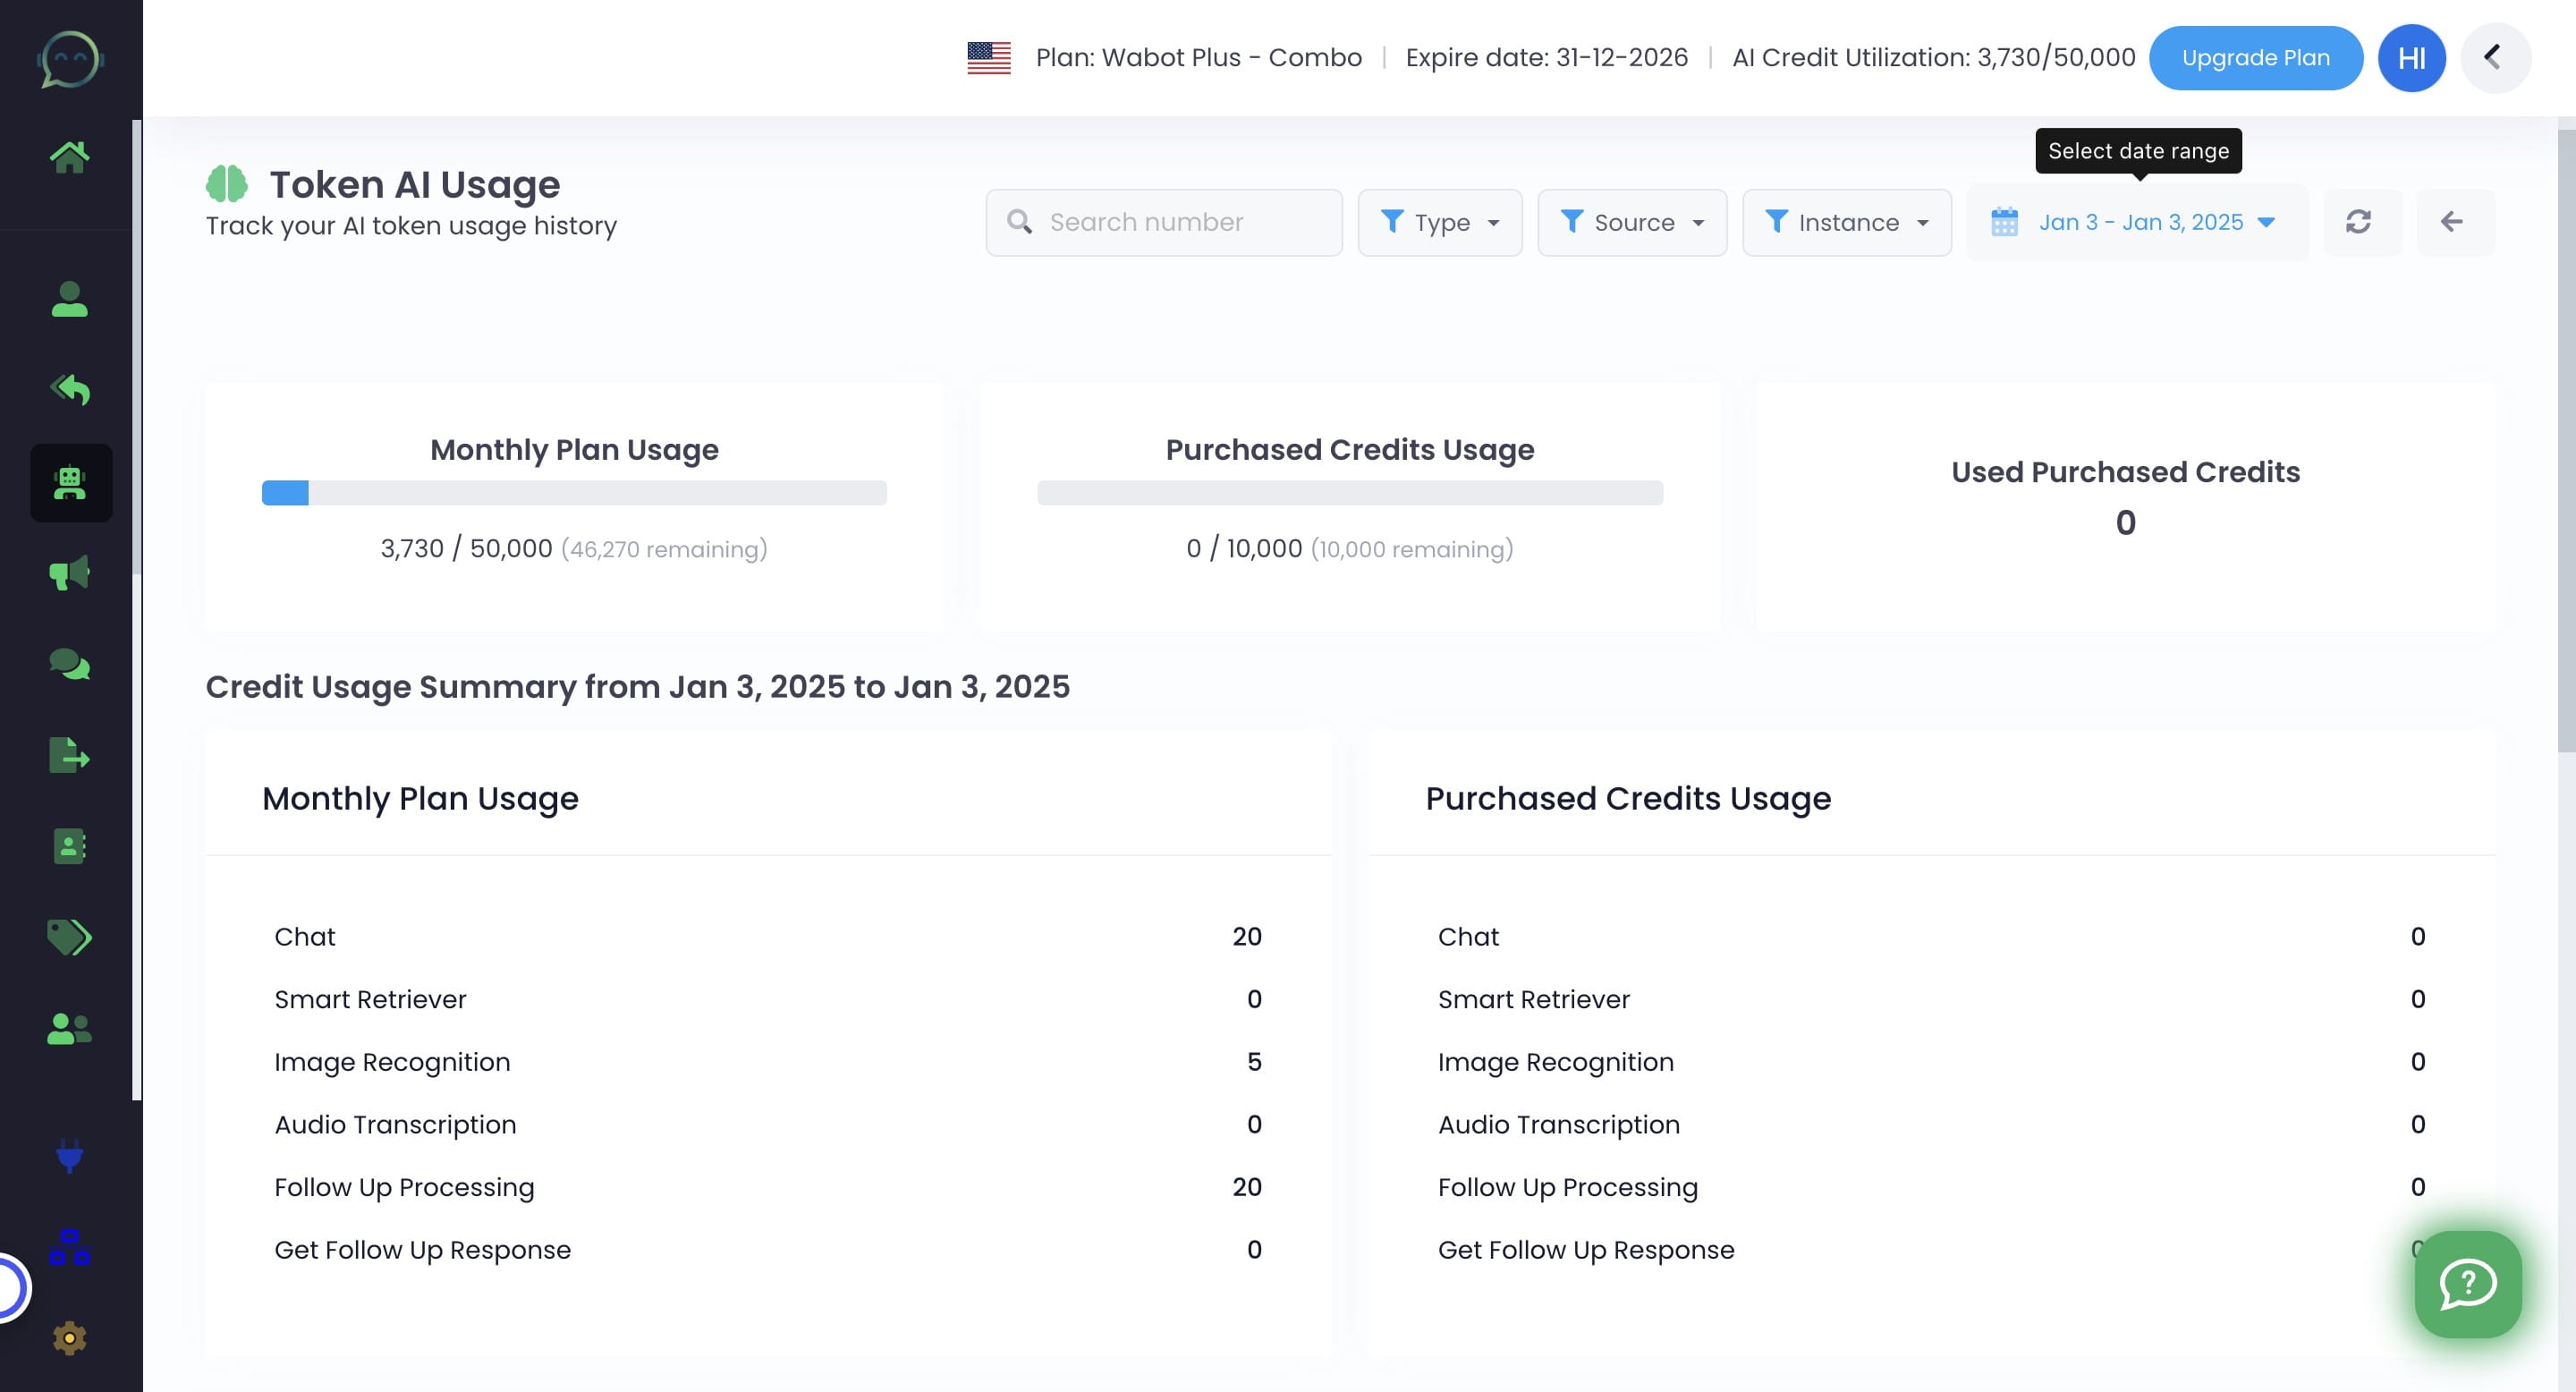Image resolution: width=2576 pixels, height=1392 pixels.
Task: Open the integrations plug icon
Action: 70,1158
